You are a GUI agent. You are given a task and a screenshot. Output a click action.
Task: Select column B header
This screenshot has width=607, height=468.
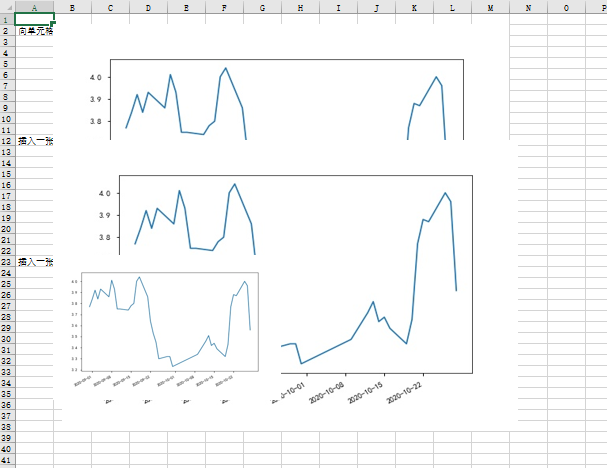tap(72, 7)
